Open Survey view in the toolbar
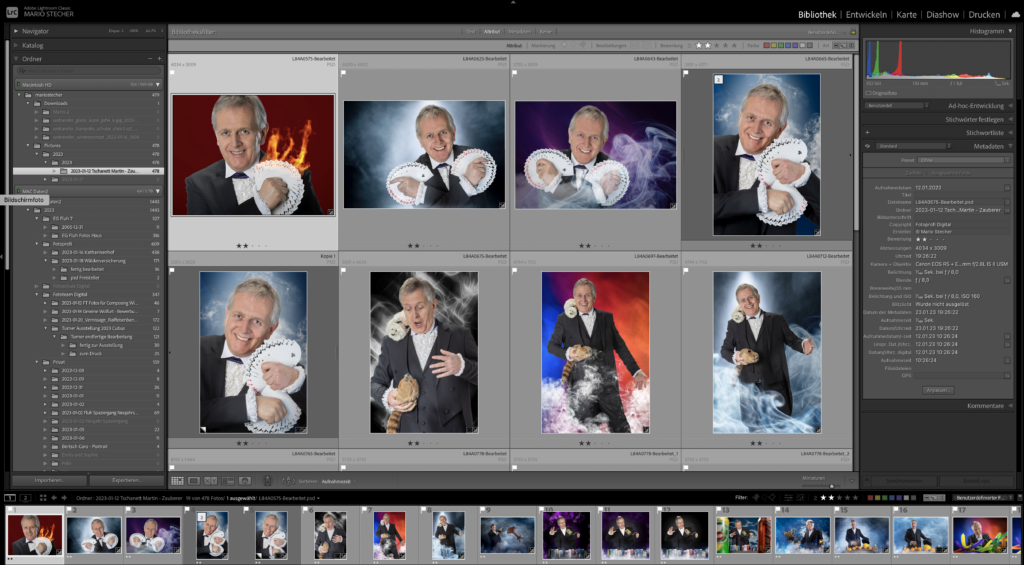This screenshot has height=565, width=1024. coord(227,481)
